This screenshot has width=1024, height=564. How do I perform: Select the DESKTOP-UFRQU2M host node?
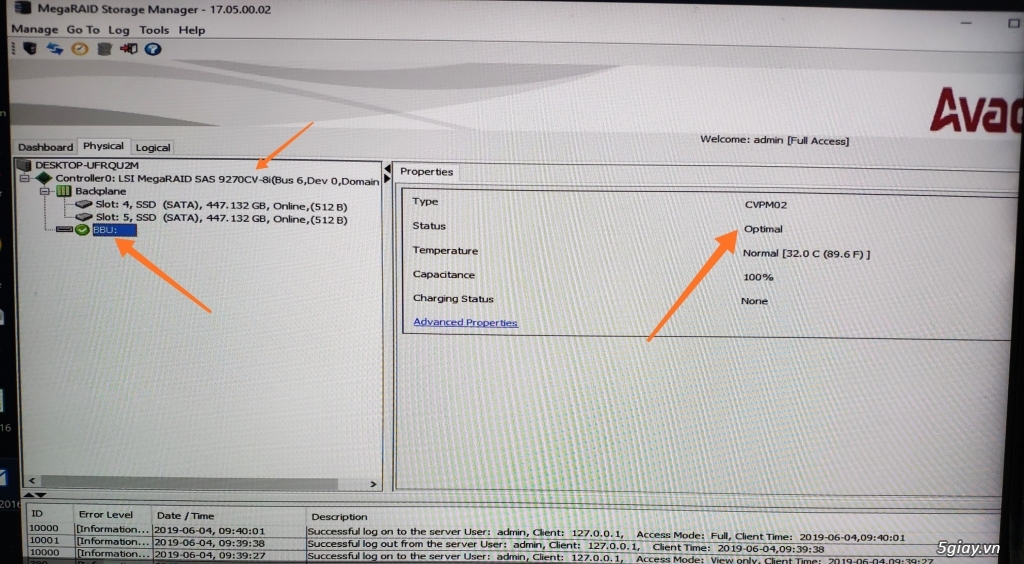coord(87,165)
